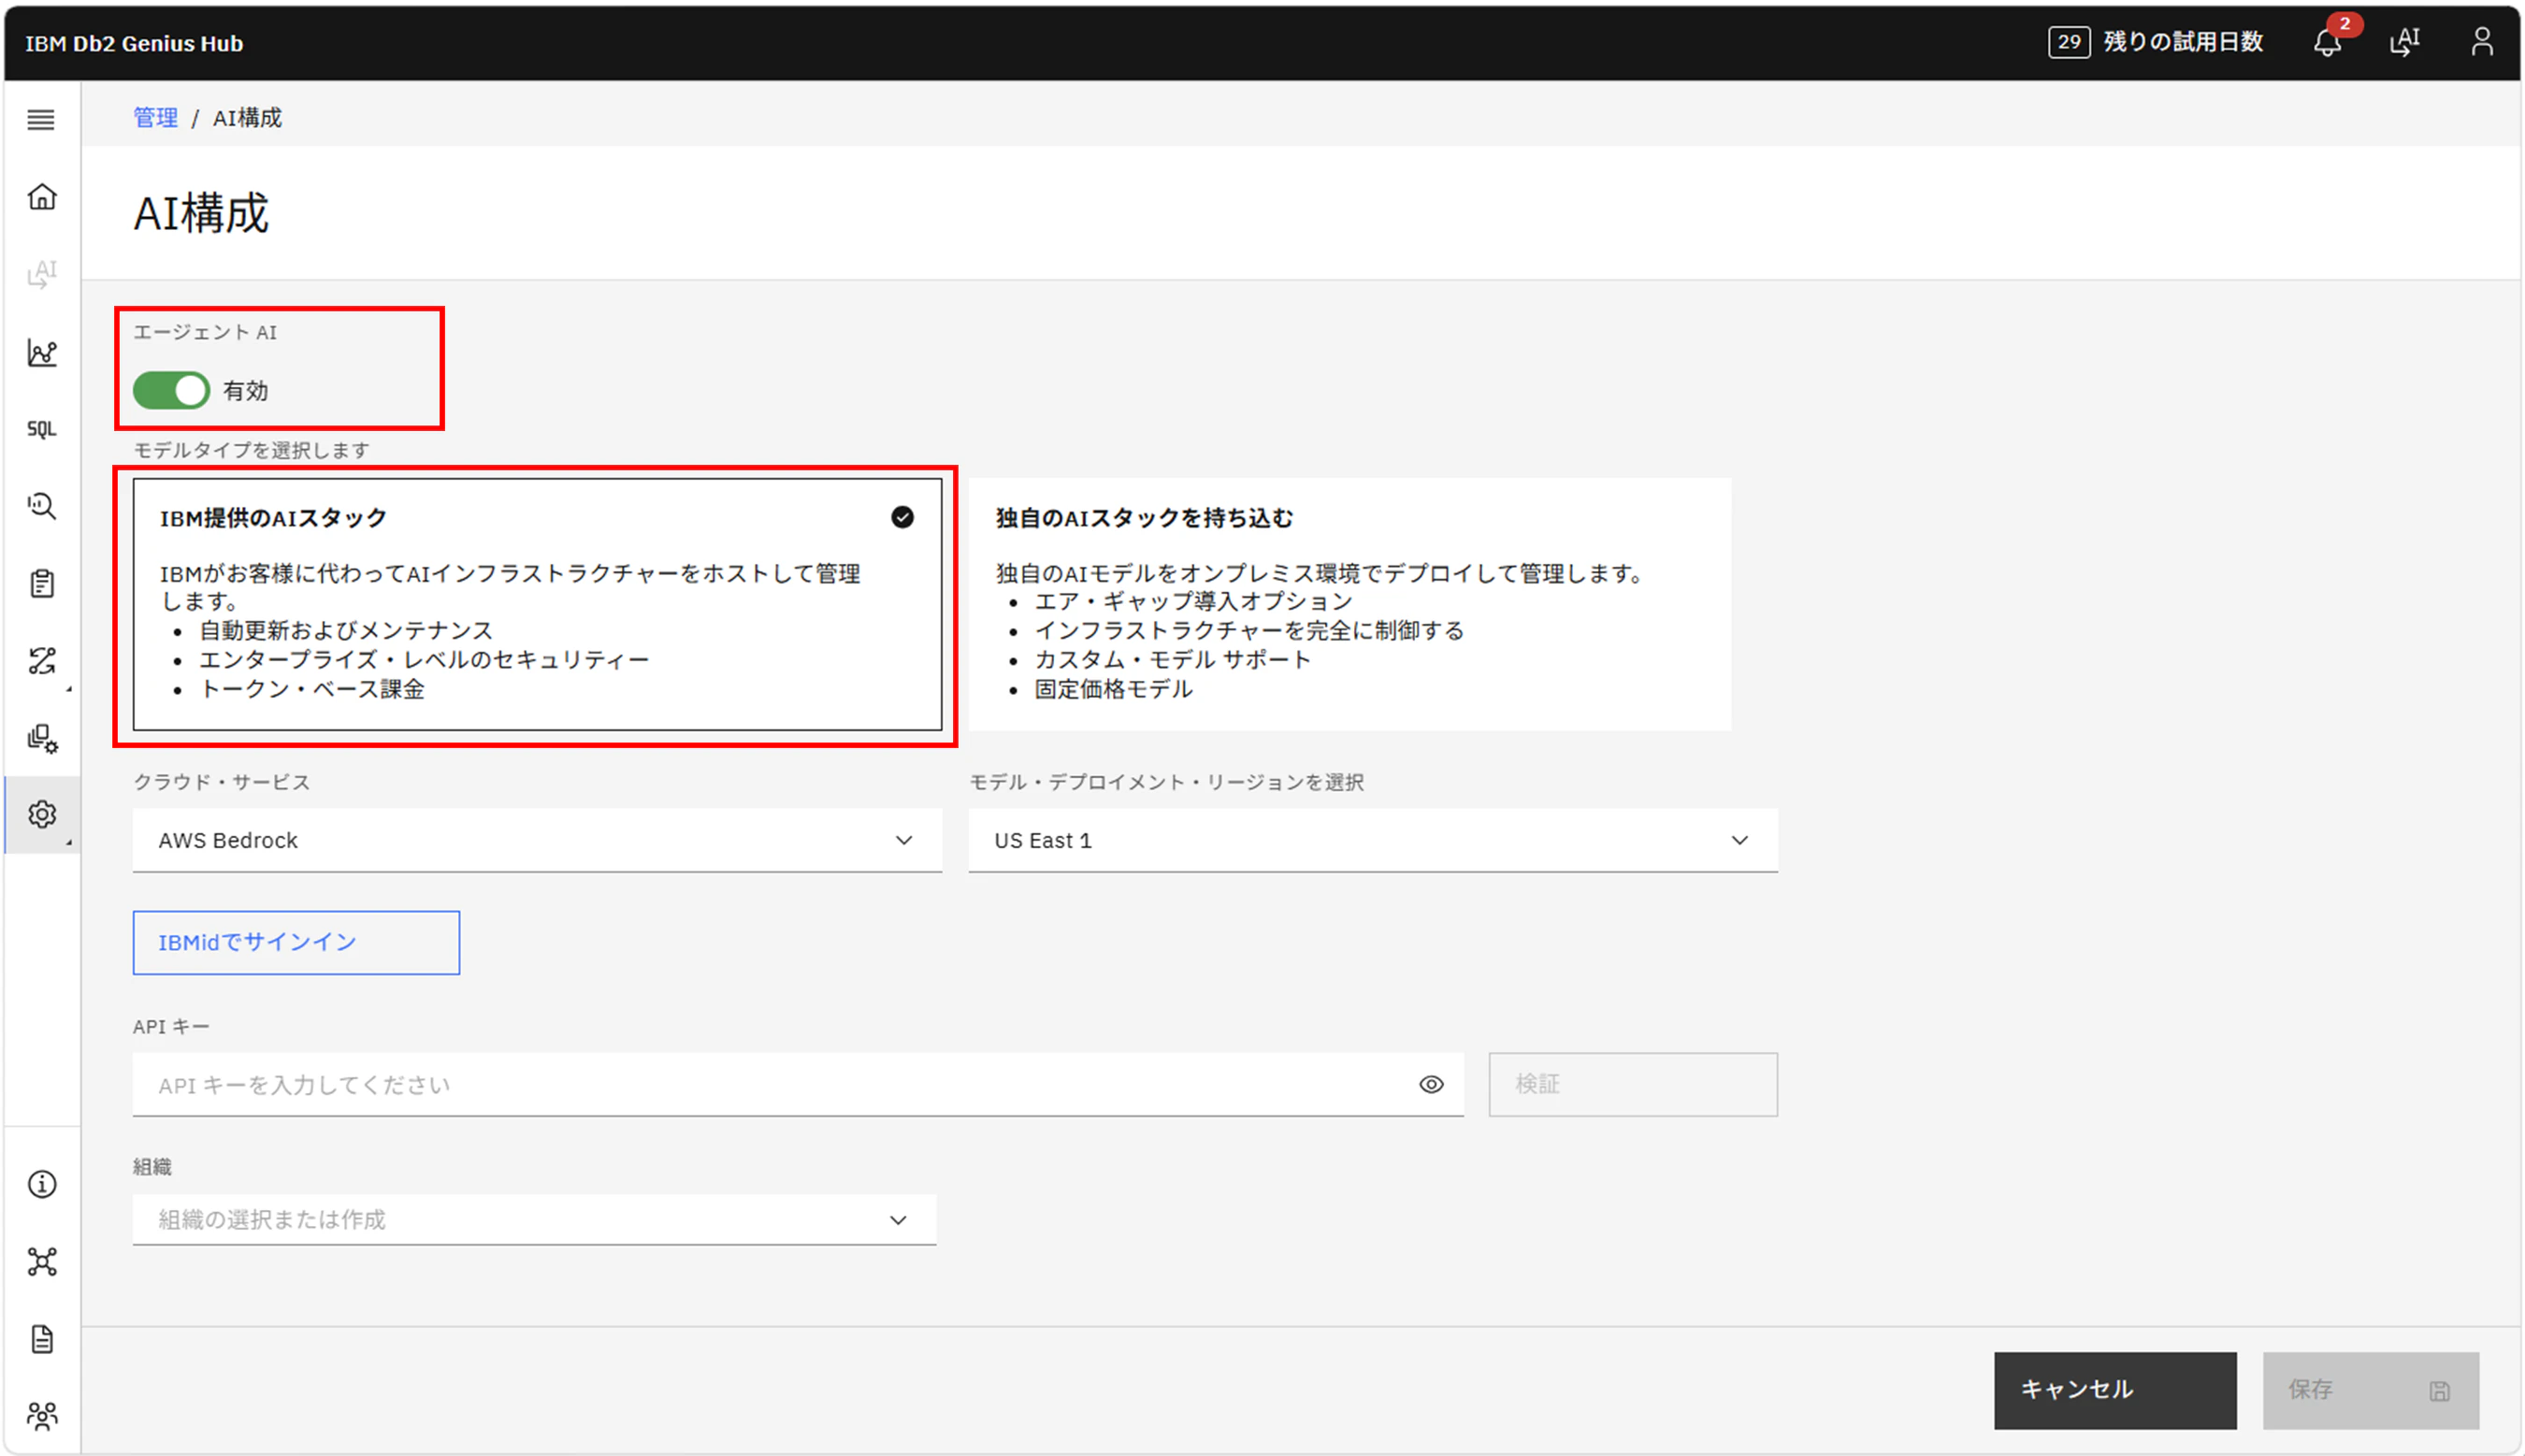Image resolution: width=2525 pixels, height=1456 pixels.
Task: Open the region dropdown showing US East 1
Action: coord(1372,840)
